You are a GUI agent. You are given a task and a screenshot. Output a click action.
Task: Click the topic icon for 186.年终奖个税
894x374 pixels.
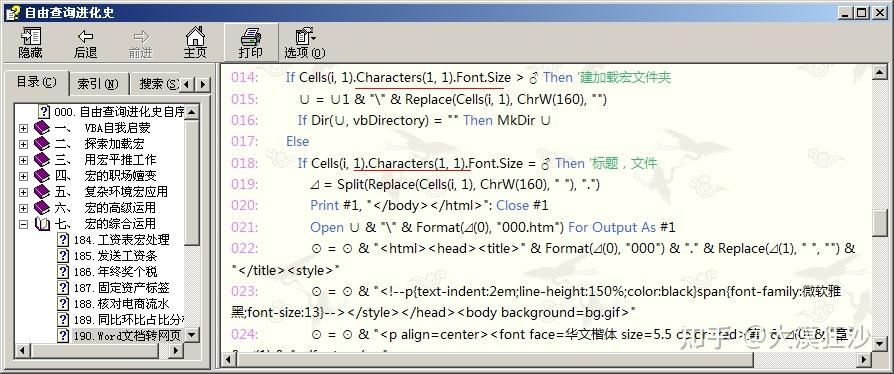pos(63,271)
